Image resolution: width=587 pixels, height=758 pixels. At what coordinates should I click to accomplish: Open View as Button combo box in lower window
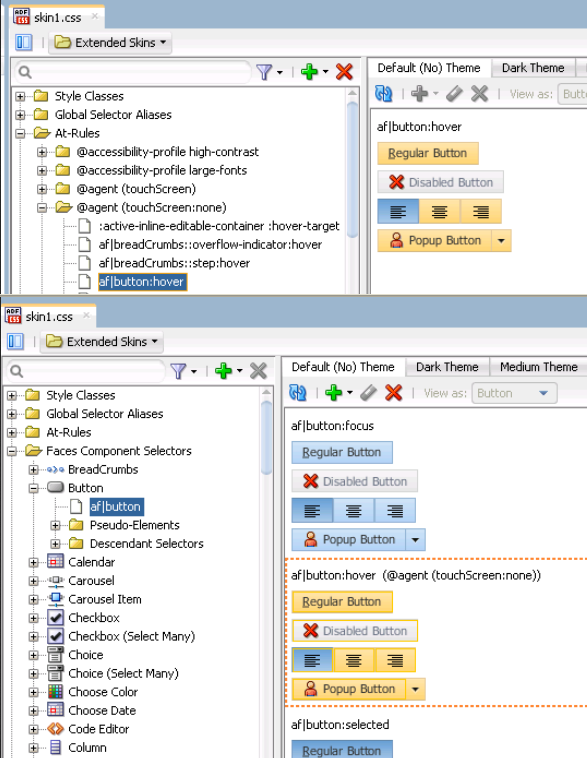coord(514,393)
